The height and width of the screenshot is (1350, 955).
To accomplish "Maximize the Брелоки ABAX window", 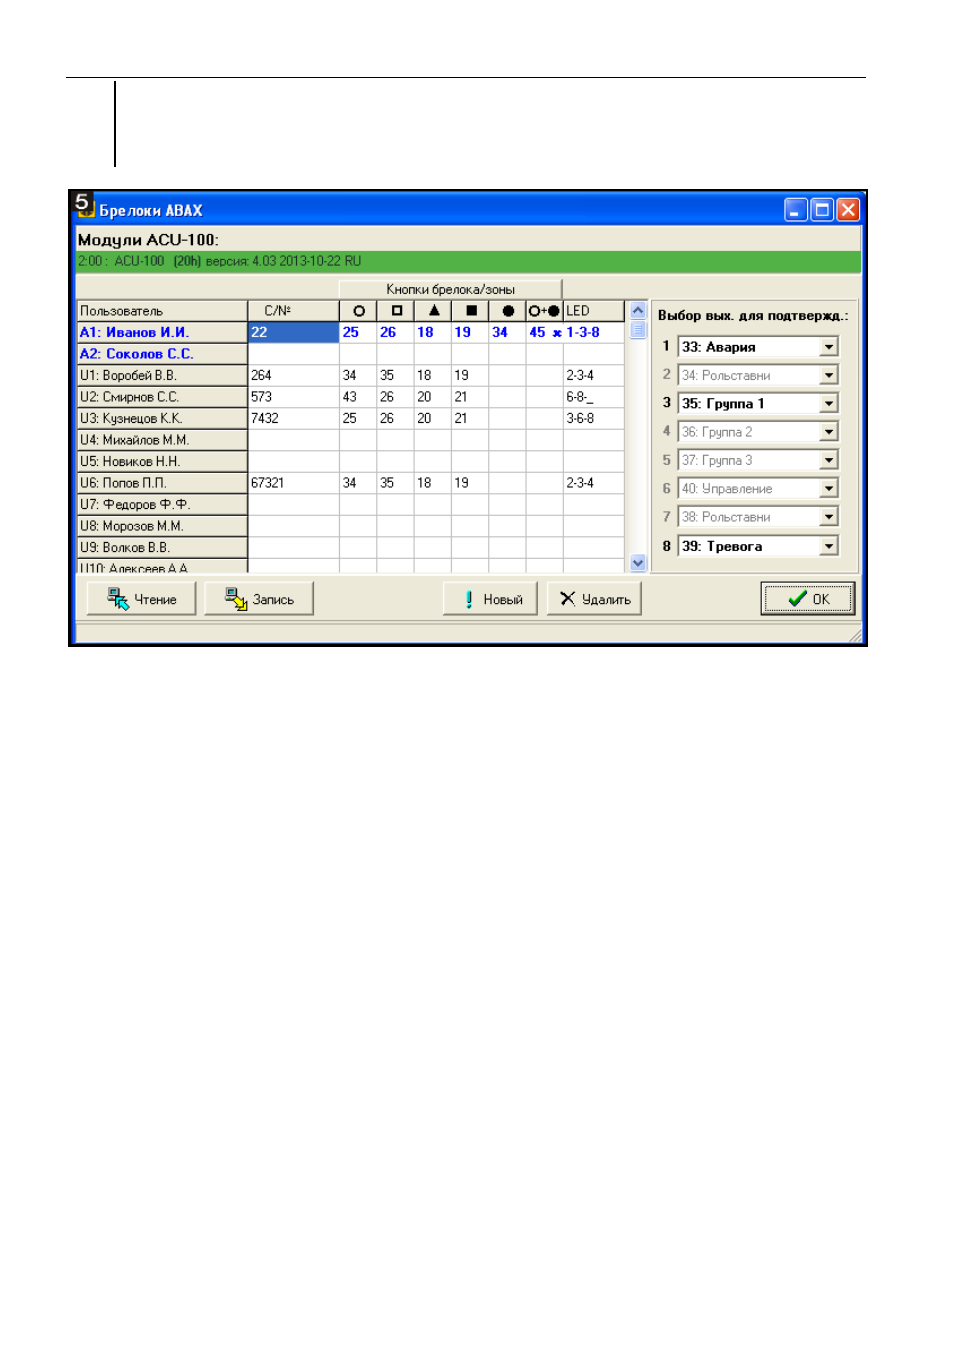I will coord(822,209).
